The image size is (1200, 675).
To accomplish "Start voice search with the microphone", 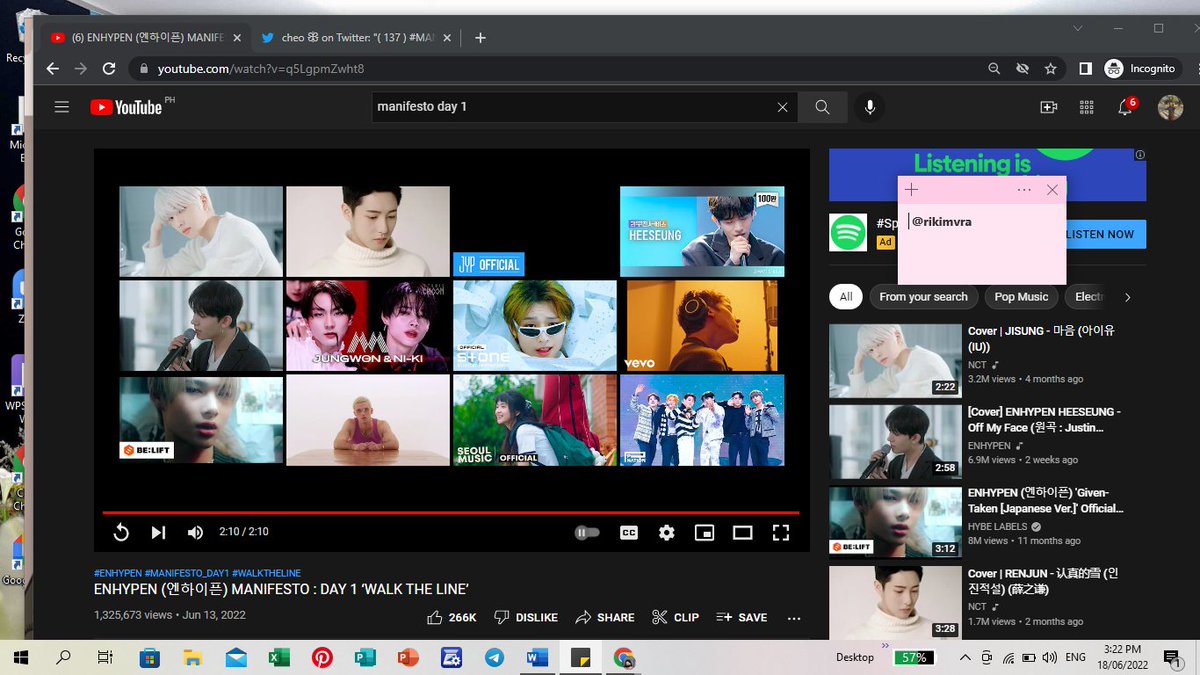I will [x=870, y=107].
